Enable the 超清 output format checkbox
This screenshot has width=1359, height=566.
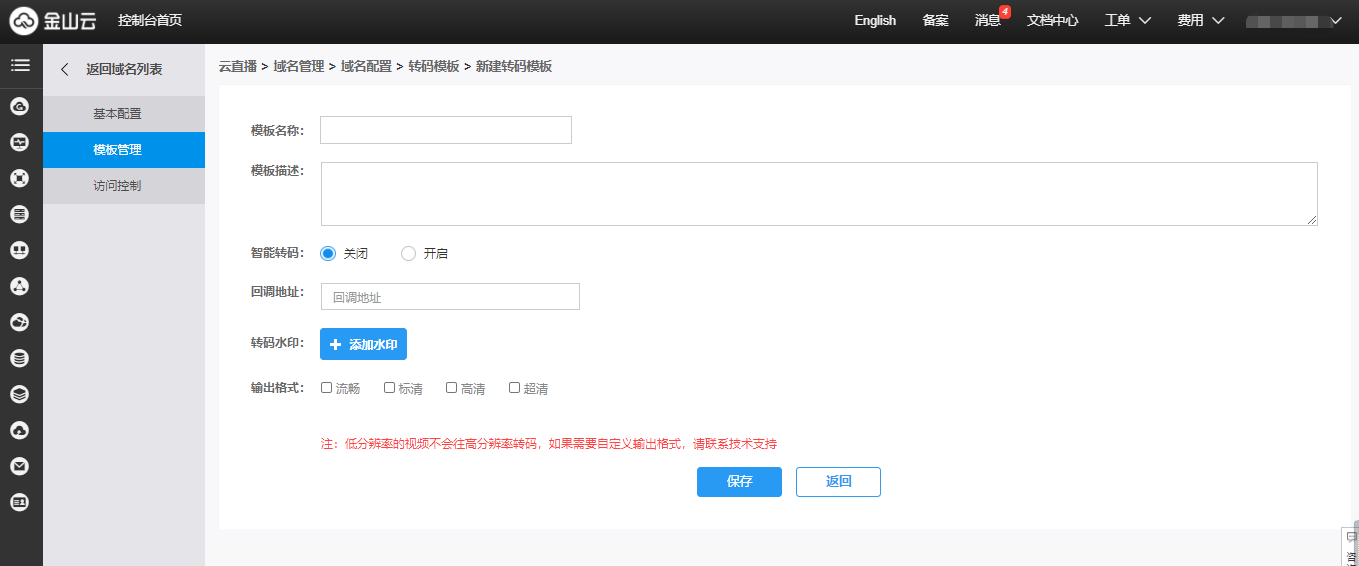tap(514, 388)
